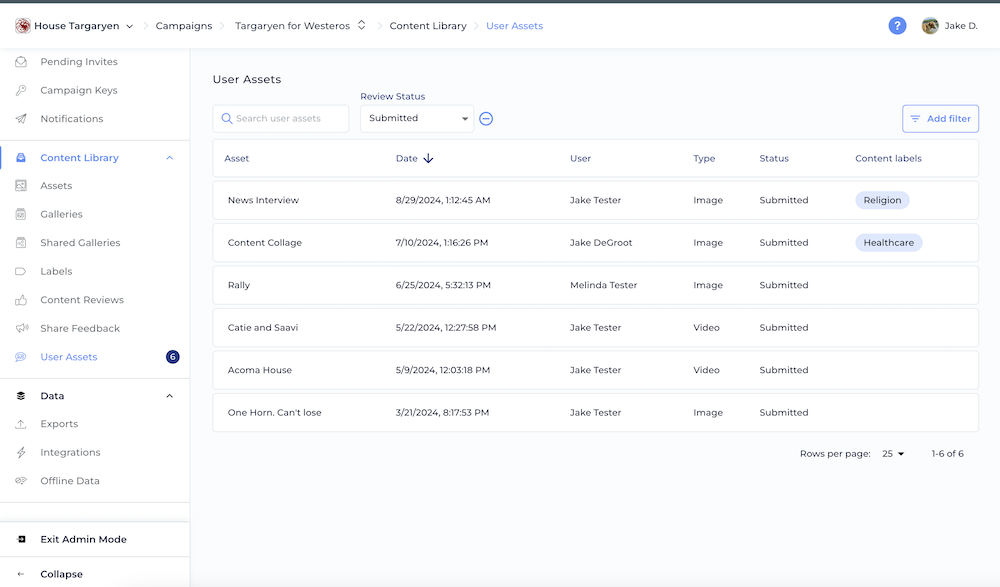Click the Exit Admin Mode door icon
Viewport: 1000px width, 587px height.
coord(21,539)
